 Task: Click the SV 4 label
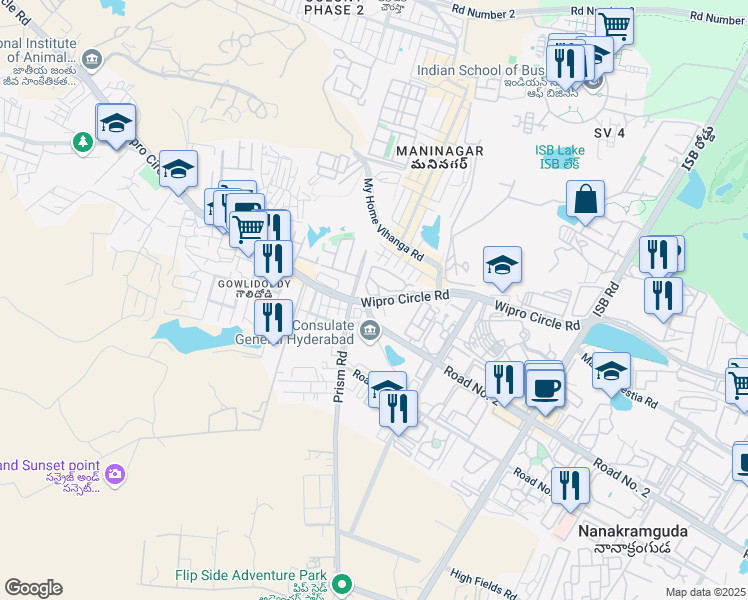(x=610, y=133)
